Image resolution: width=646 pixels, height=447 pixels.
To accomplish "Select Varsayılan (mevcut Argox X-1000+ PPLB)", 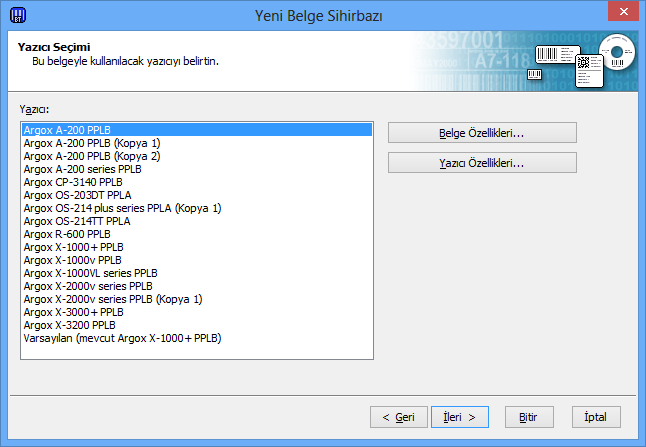I will pyautogui.click(x=122, y=338).
